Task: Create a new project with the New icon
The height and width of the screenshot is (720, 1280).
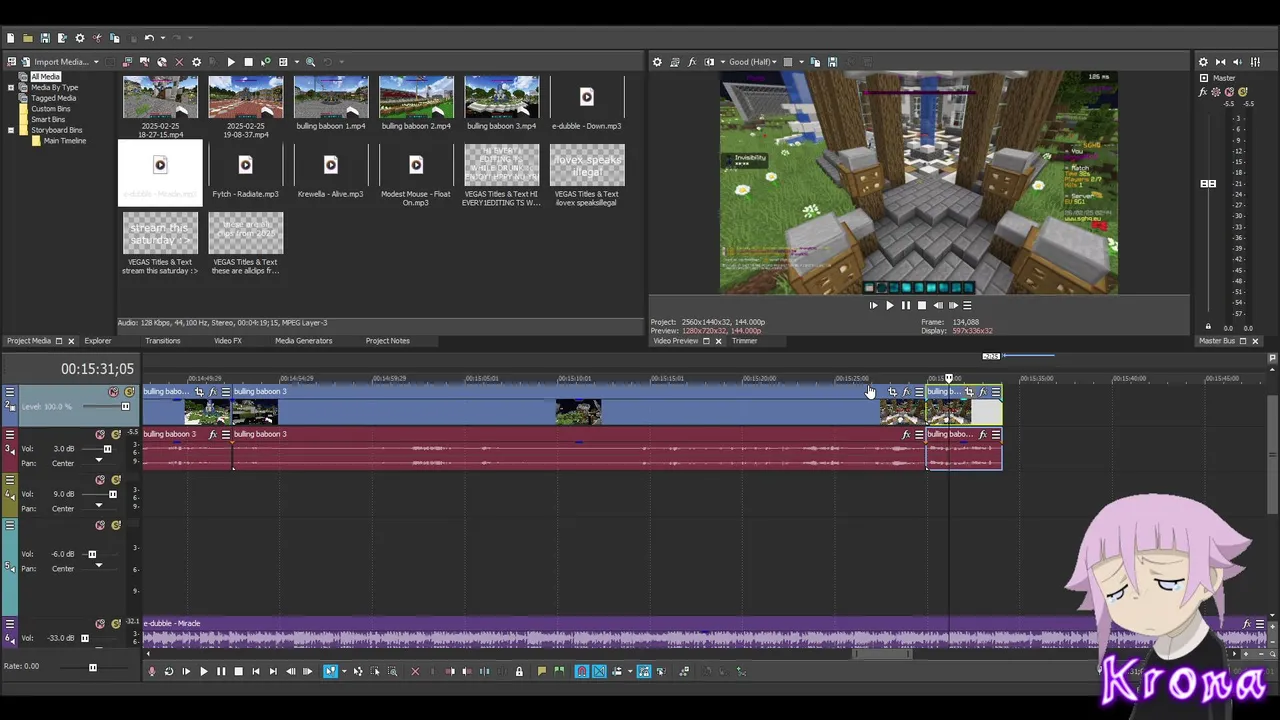Action: point(10,38)
